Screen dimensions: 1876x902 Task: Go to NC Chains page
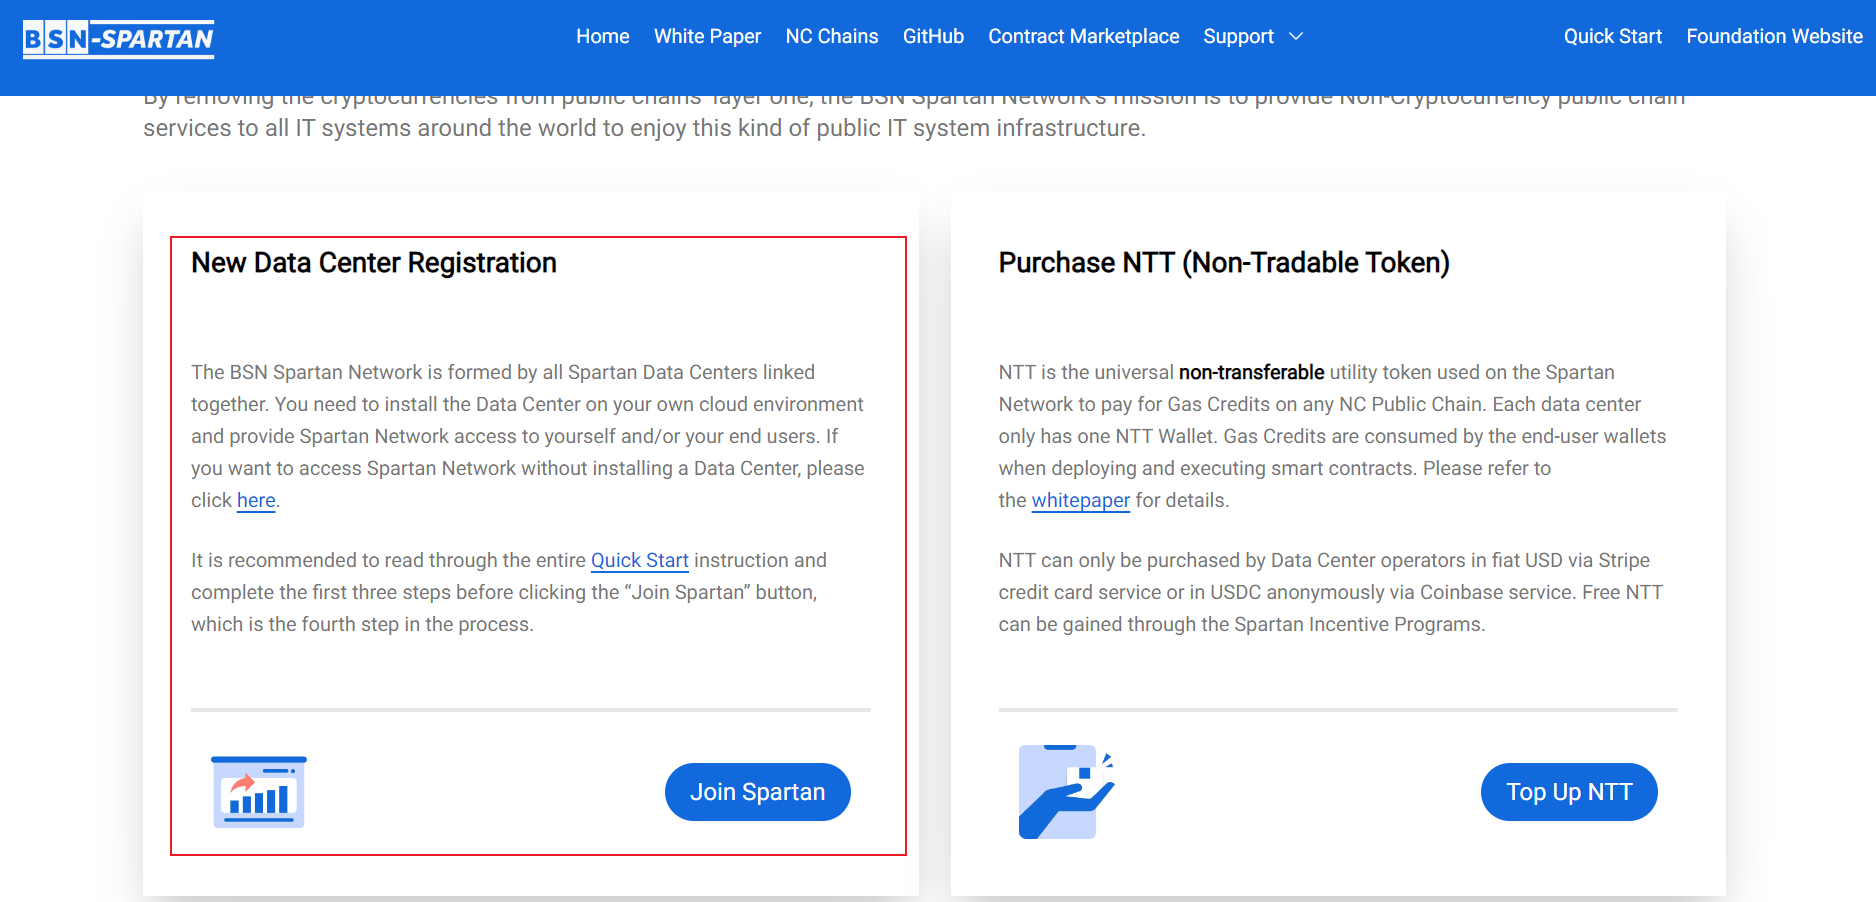831,37
